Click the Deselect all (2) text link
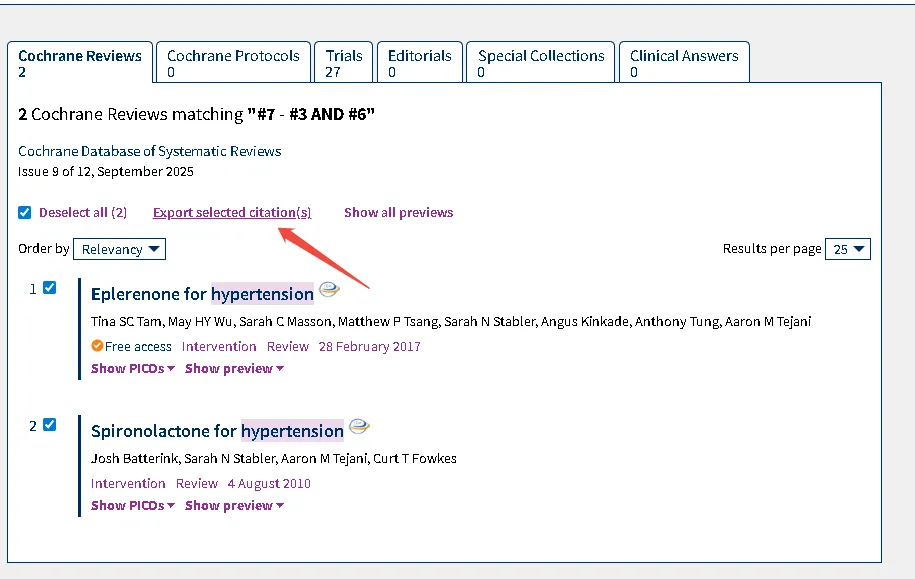This screenshot has height=579, width=915. 83,212
